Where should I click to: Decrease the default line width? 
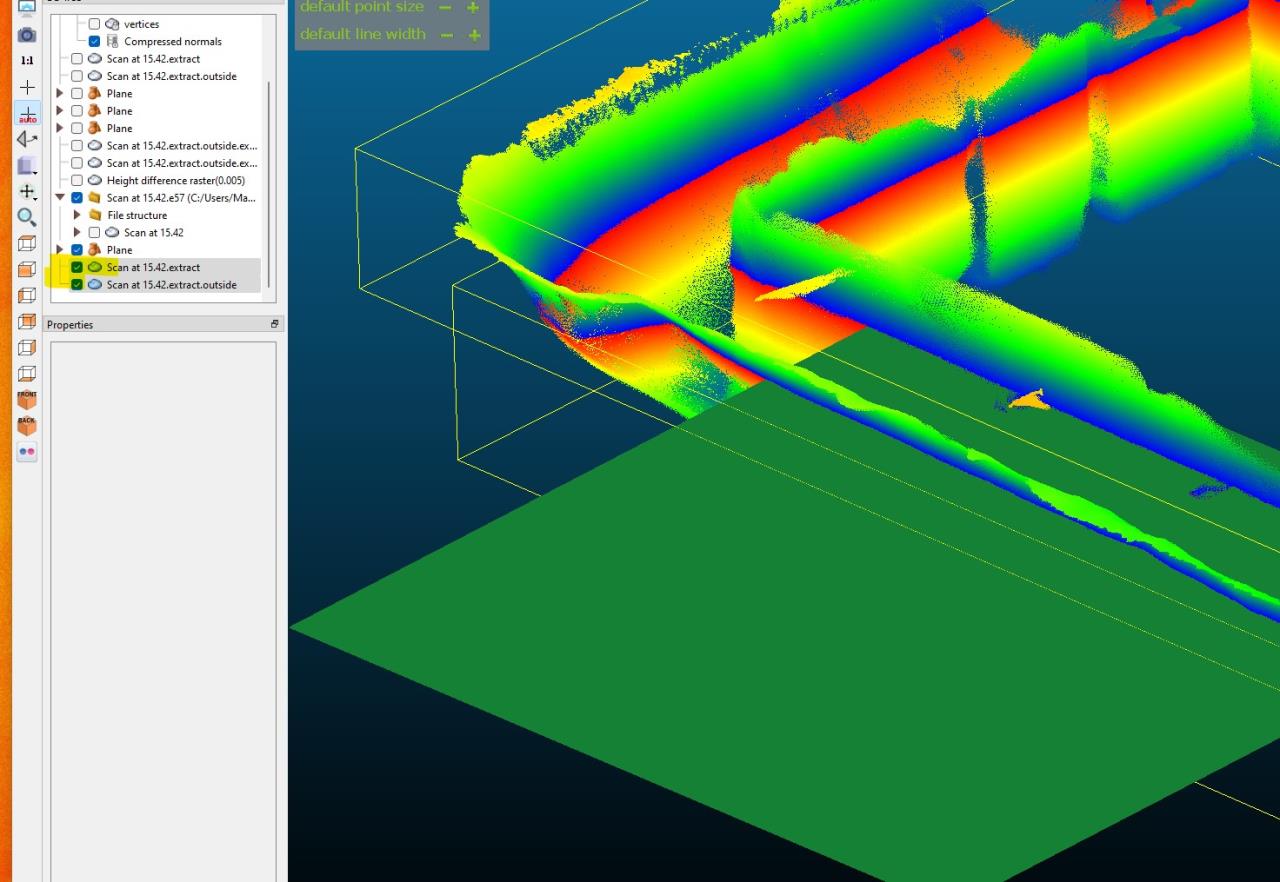point(446,35)
